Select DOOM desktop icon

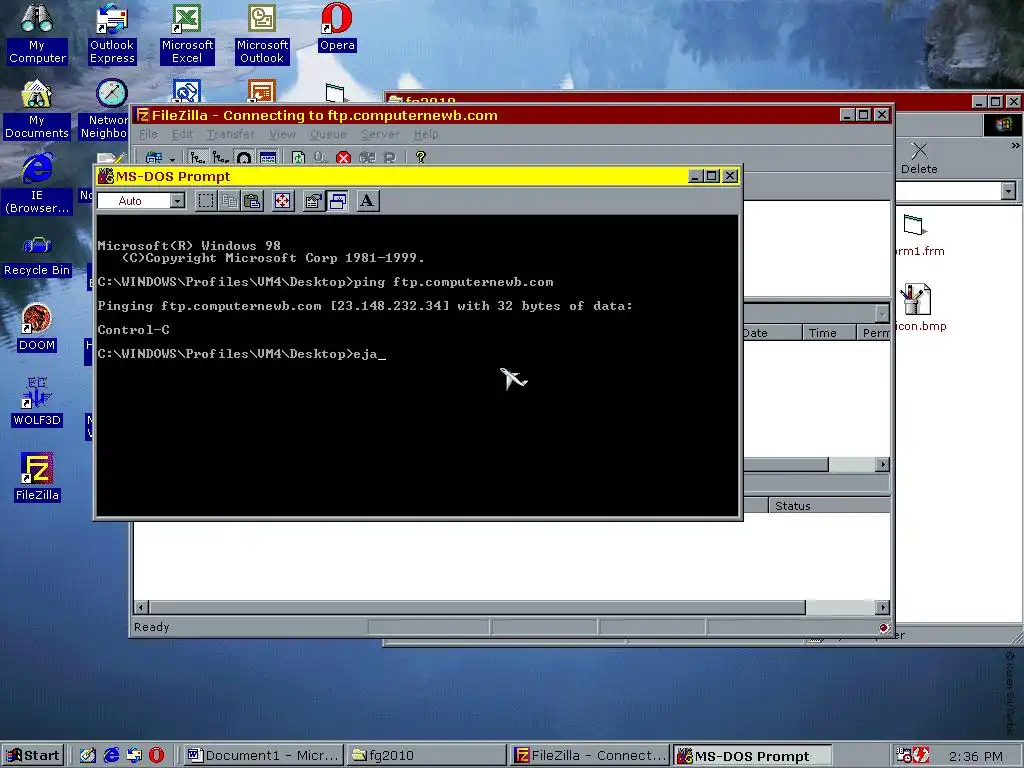pyautogui.click(x=37, y=328)
